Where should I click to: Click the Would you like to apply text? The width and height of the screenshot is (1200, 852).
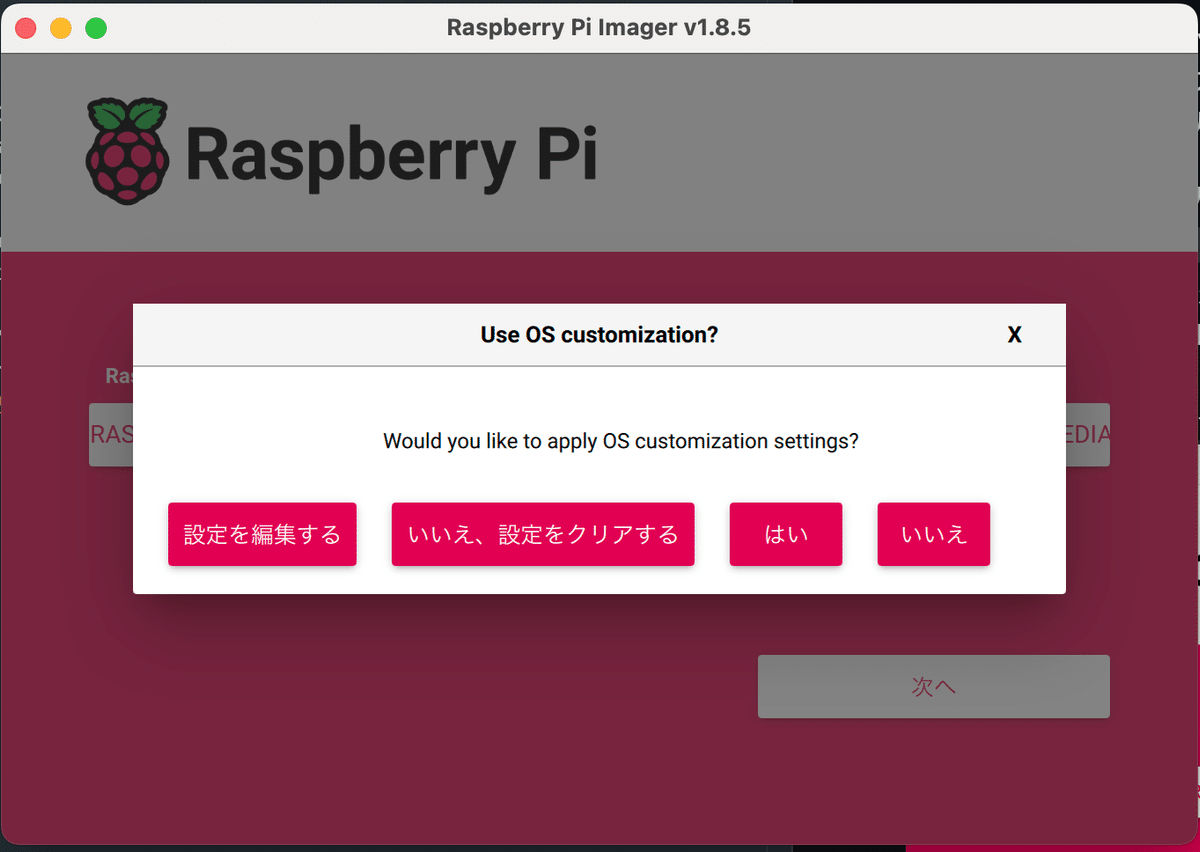(621, 441)
